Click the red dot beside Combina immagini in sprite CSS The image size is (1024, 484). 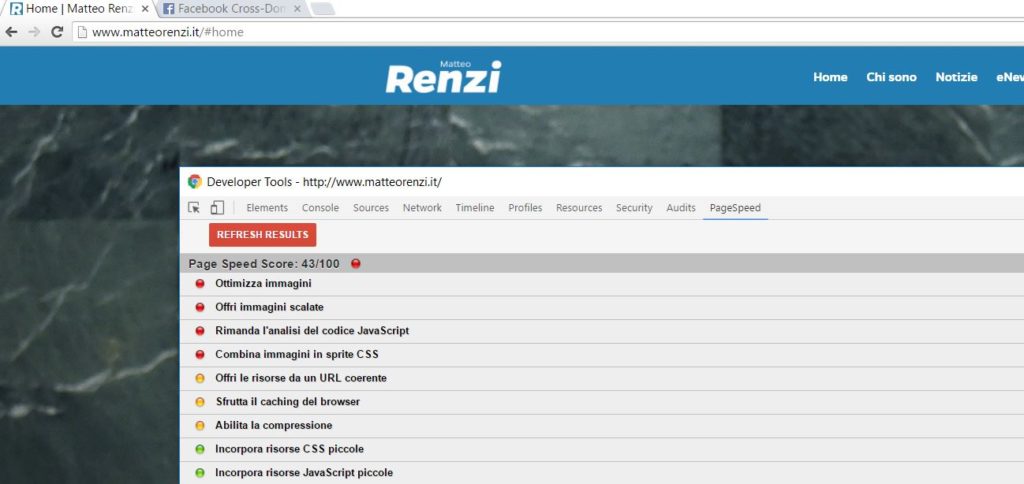pyautogui.click(x=200, y=355)
